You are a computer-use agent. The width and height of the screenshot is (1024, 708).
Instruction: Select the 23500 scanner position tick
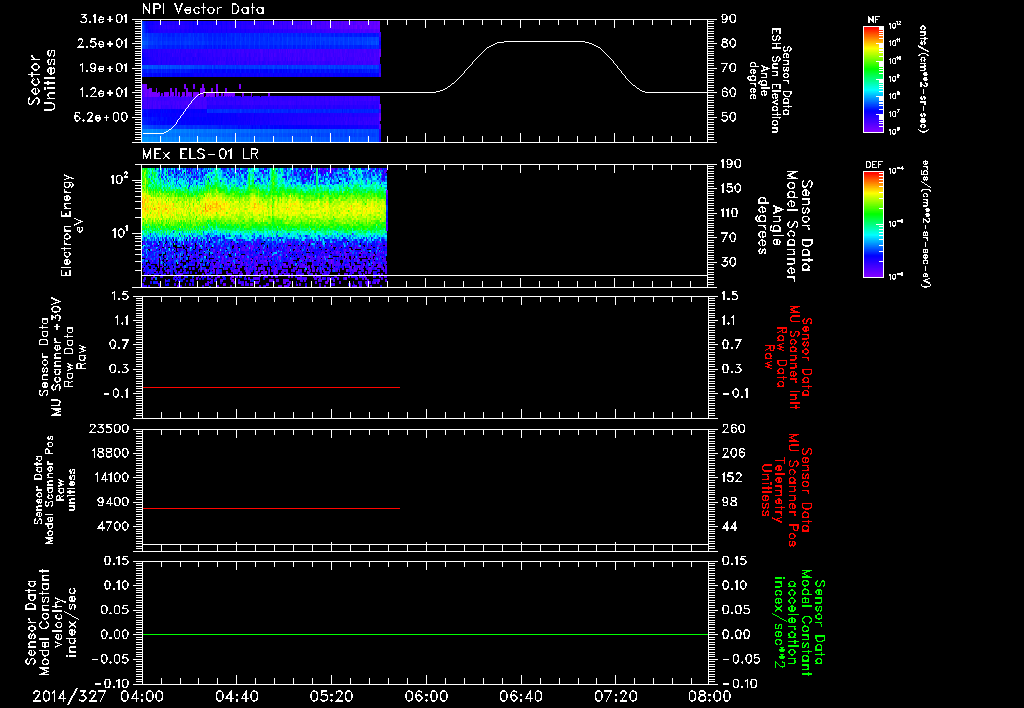click(110, 429)
